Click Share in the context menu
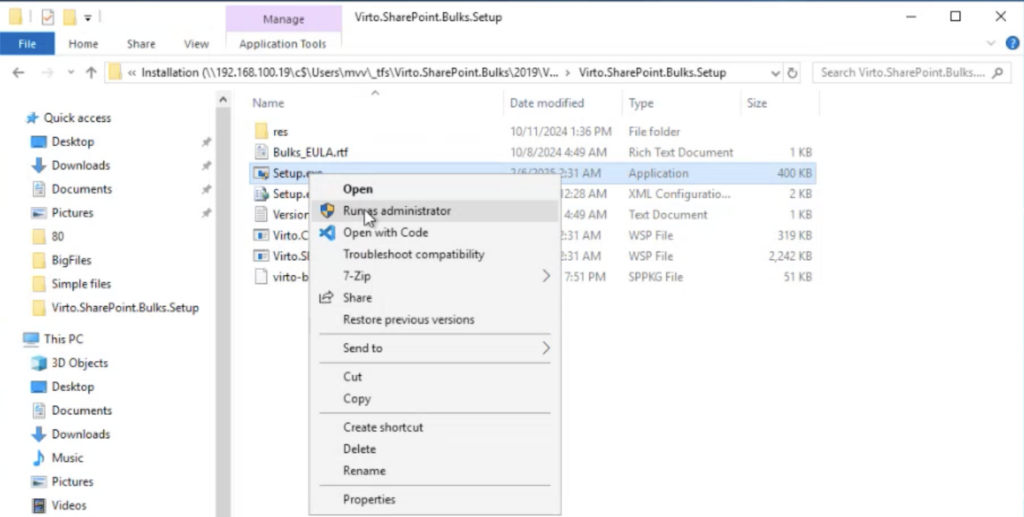Image resolution: width=1024 pixels, height=517 pixels. pos(434,298)
